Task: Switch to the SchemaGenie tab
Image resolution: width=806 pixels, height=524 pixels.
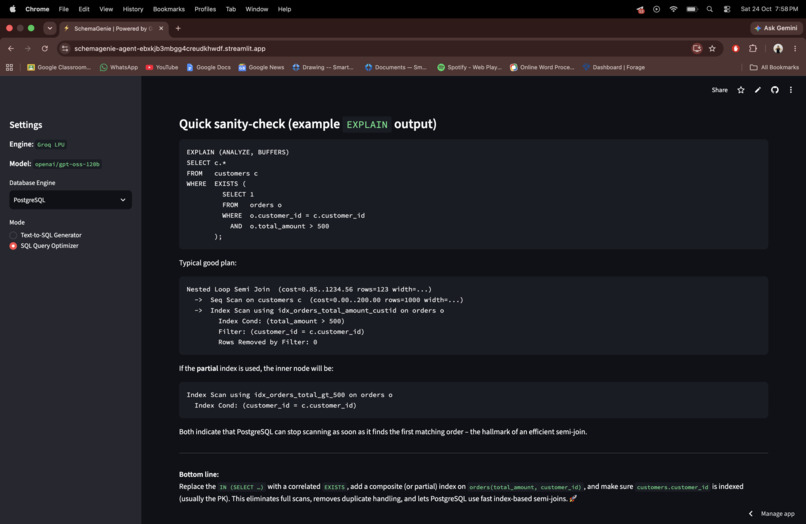Action: click(x=112, y=28)
